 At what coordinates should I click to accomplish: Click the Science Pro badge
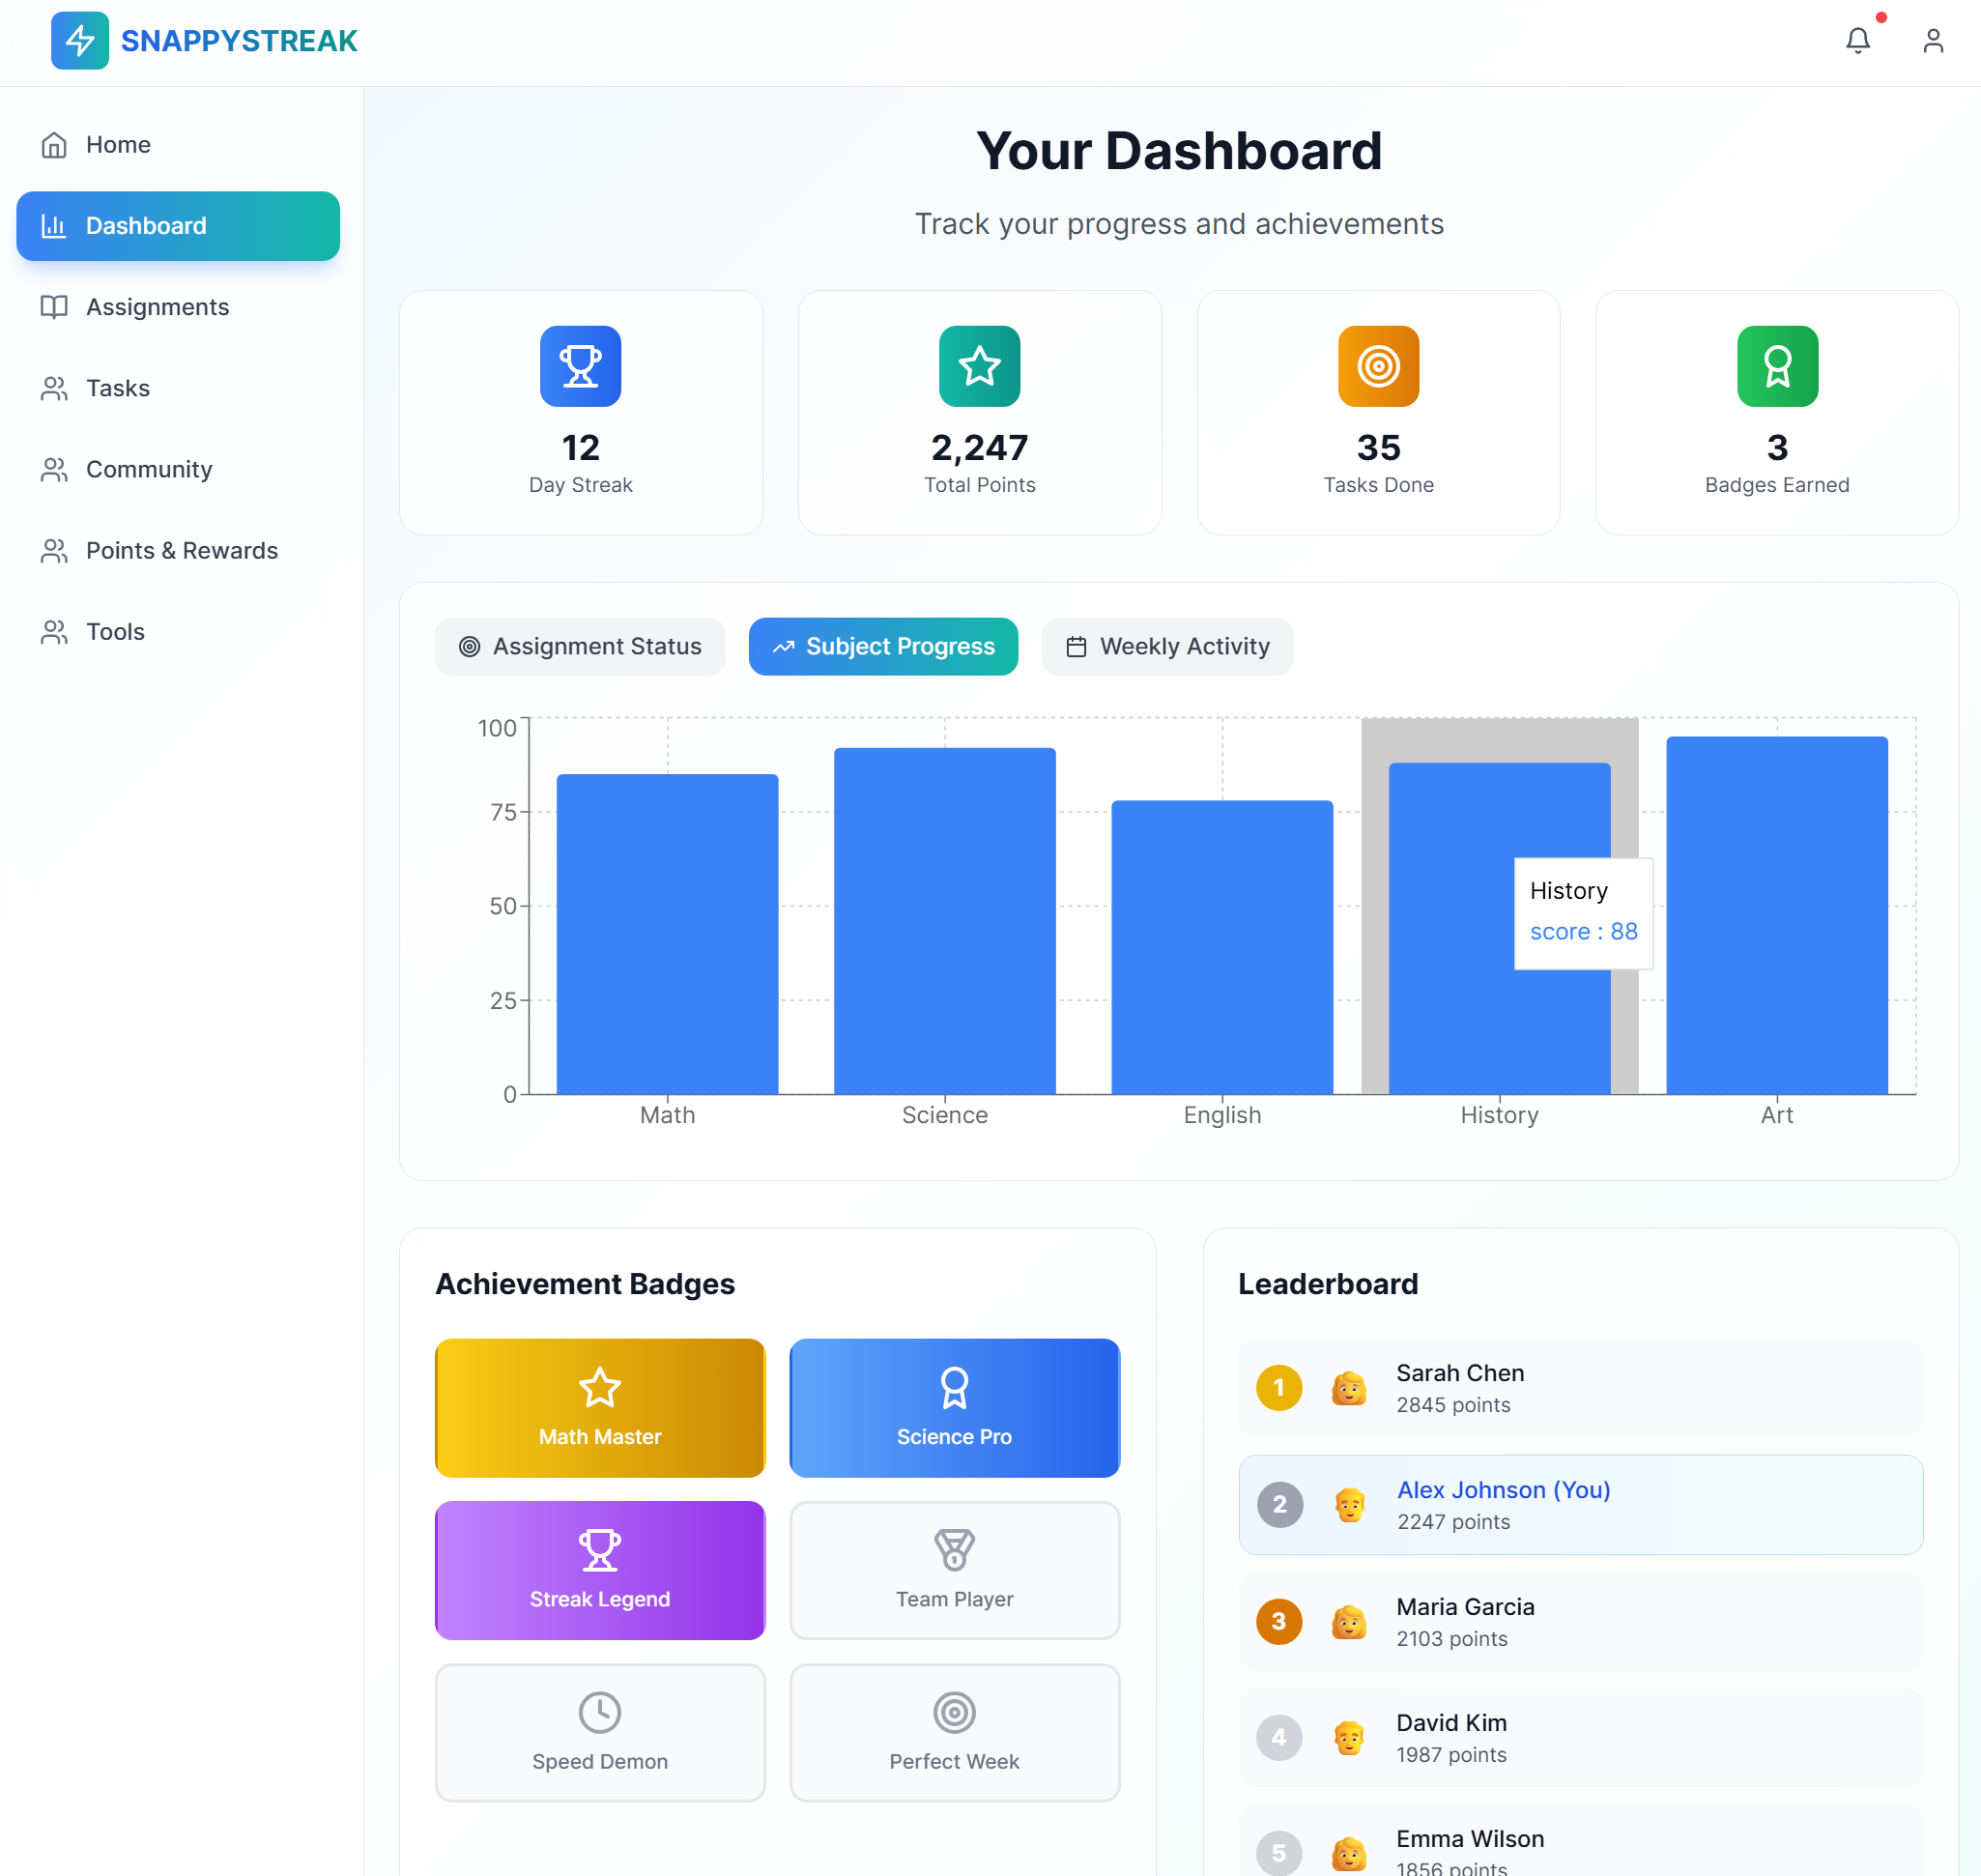tap(954, 1407)
